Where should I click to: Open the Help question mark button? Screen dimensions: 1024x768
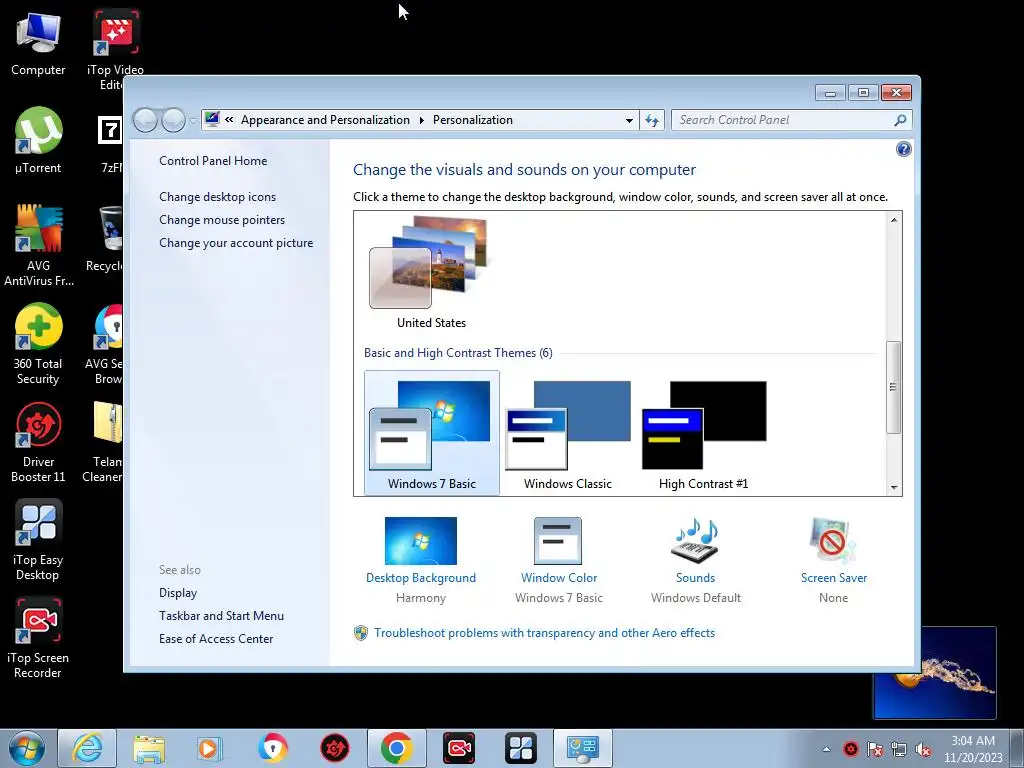[x=903, y=150]
